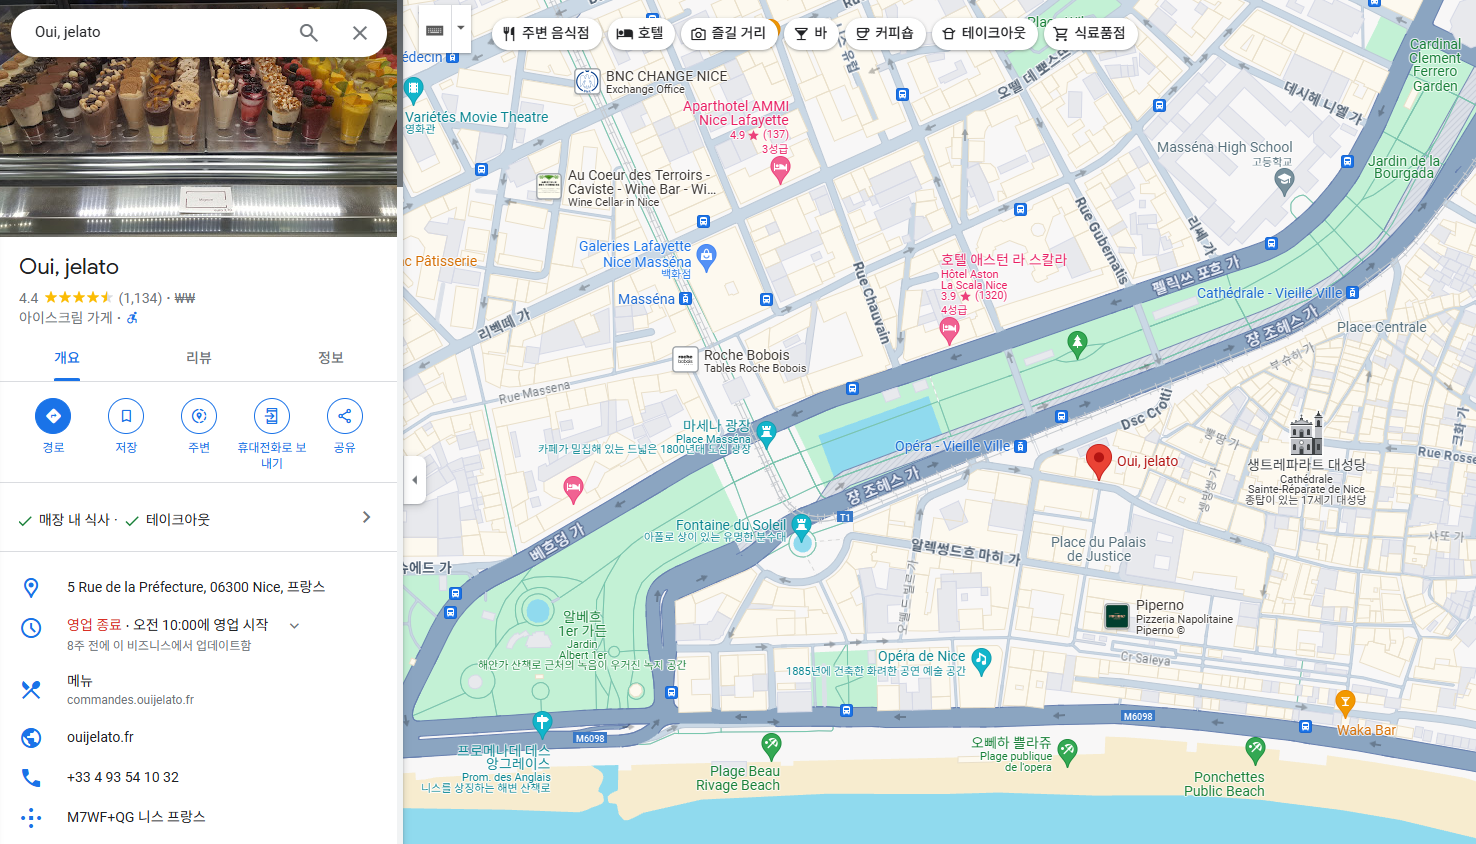Screen dimensions: 1476x844
Task: Filter by 즐길 거리 chip
Action: (729, 33)
